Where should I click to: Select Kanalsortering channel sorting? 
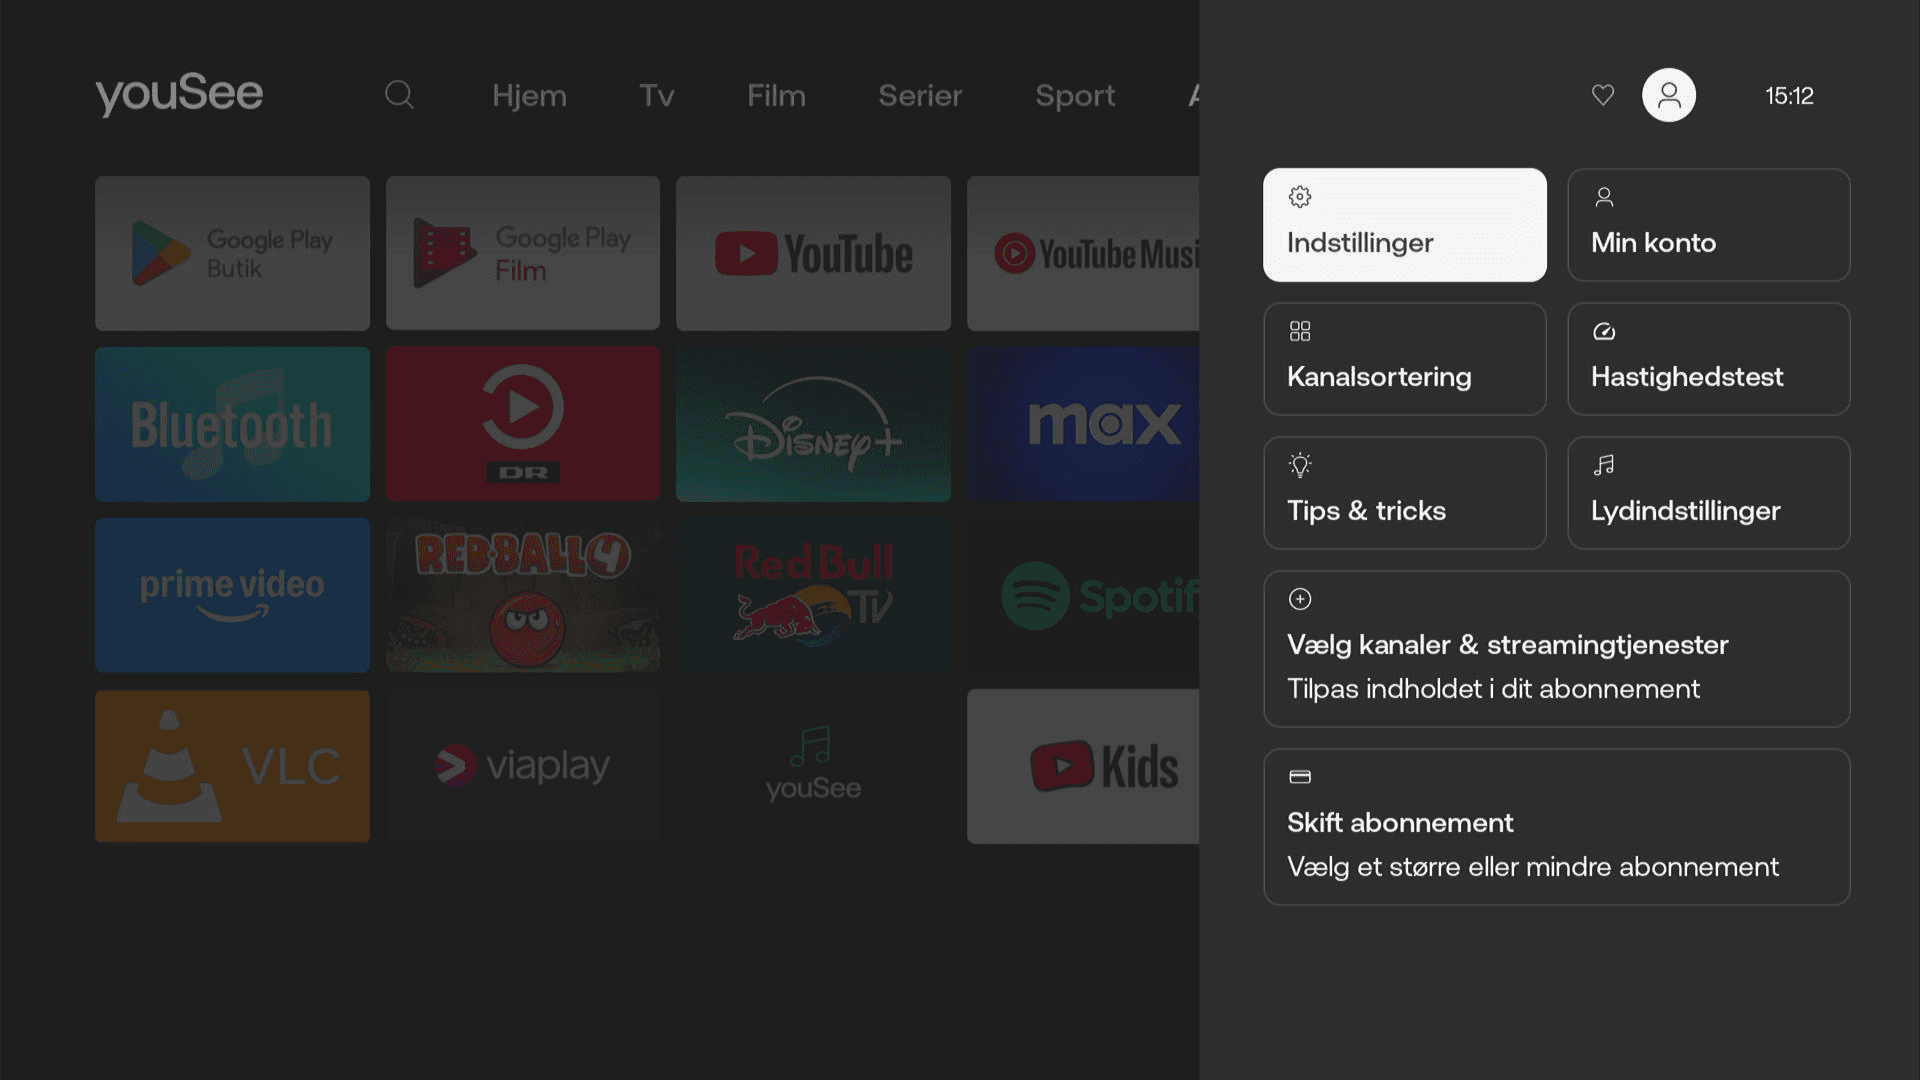tap(1406, 359)
